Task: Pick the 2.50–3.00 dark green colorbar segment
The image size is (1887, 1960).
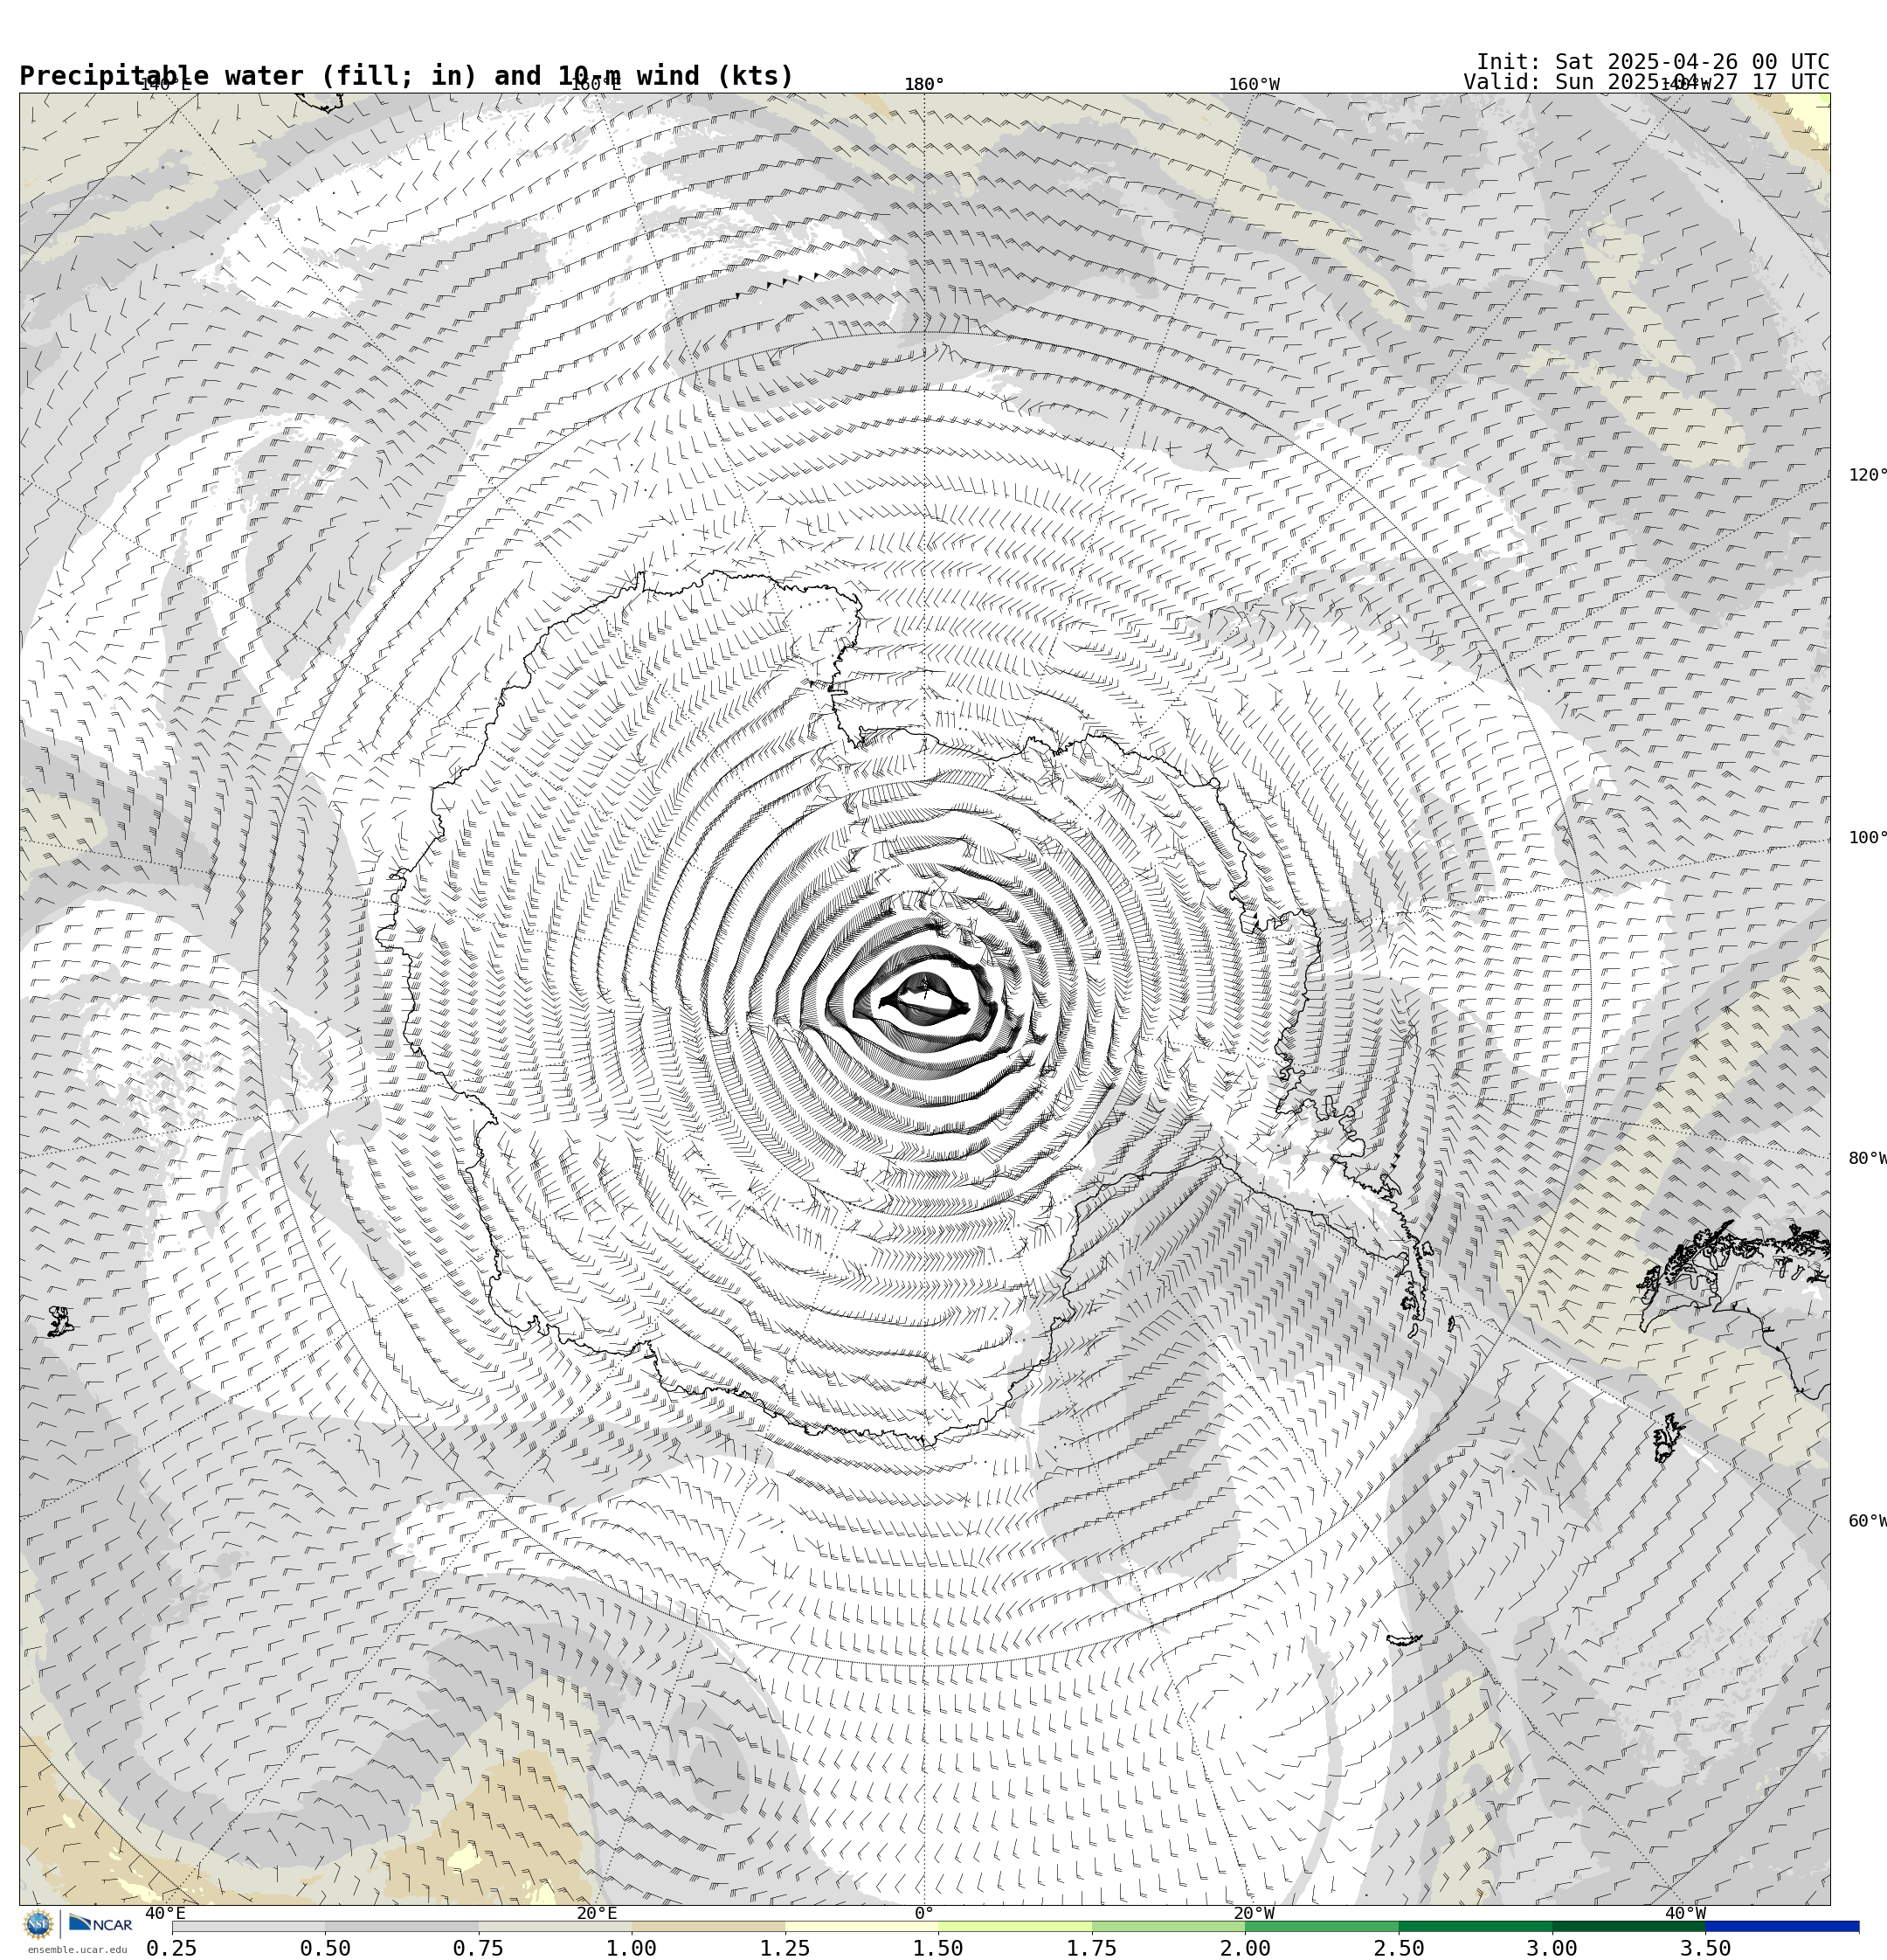Action: point(1475,1926)
